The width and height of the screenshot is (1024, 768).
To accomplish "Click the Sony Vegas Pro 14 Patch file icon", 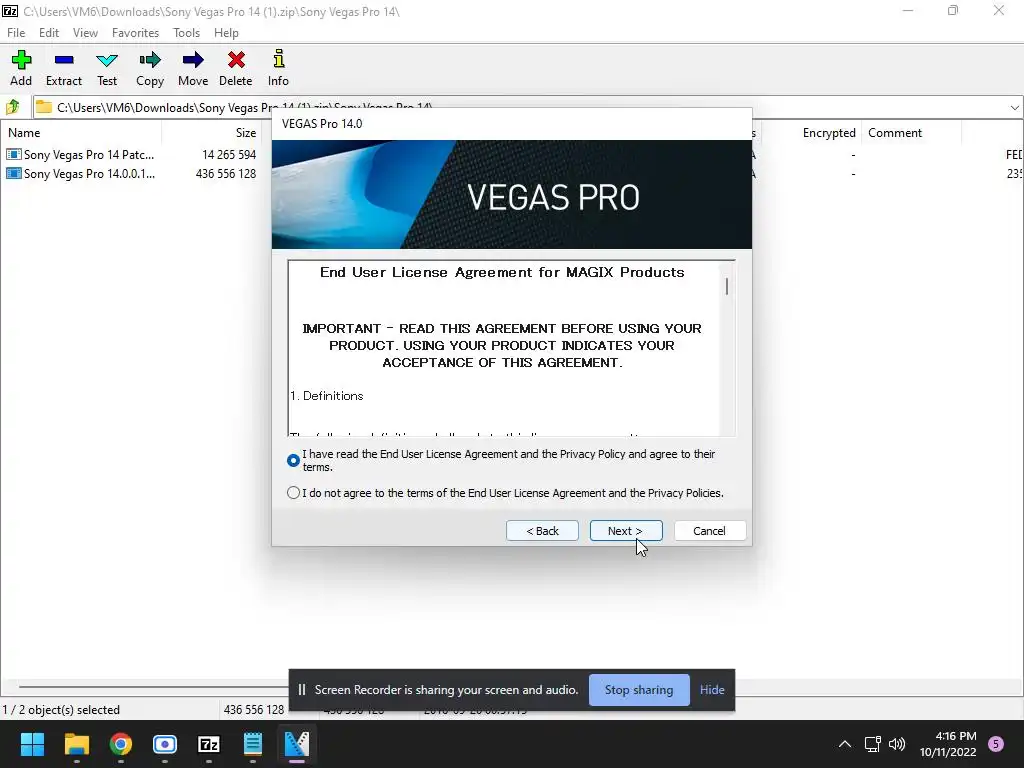I will click(13, 155).
